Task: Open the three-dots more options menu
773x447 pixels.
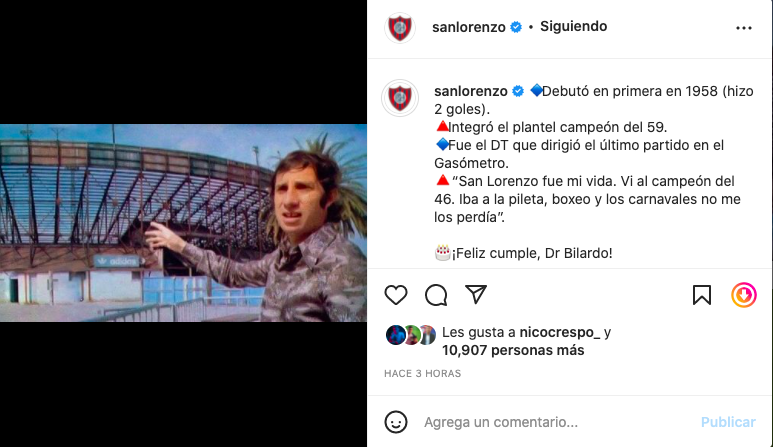Action: coord(743,28)
